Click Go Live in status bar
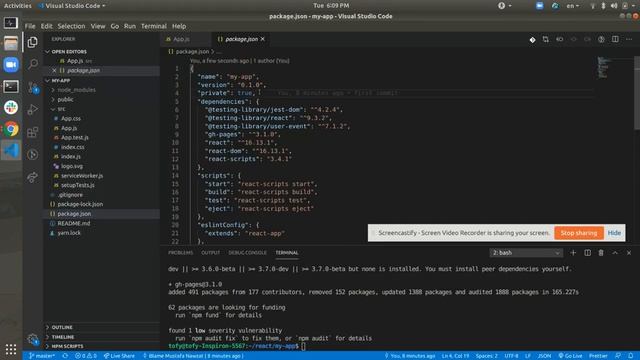 (x=570, y=356)
